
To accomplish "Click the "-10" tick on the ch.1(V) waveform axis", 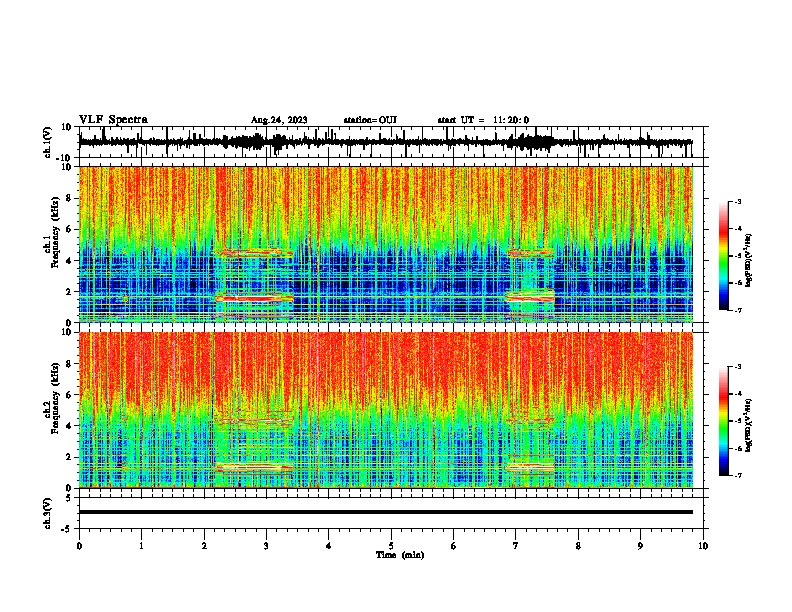I will [x=65, y=158].
